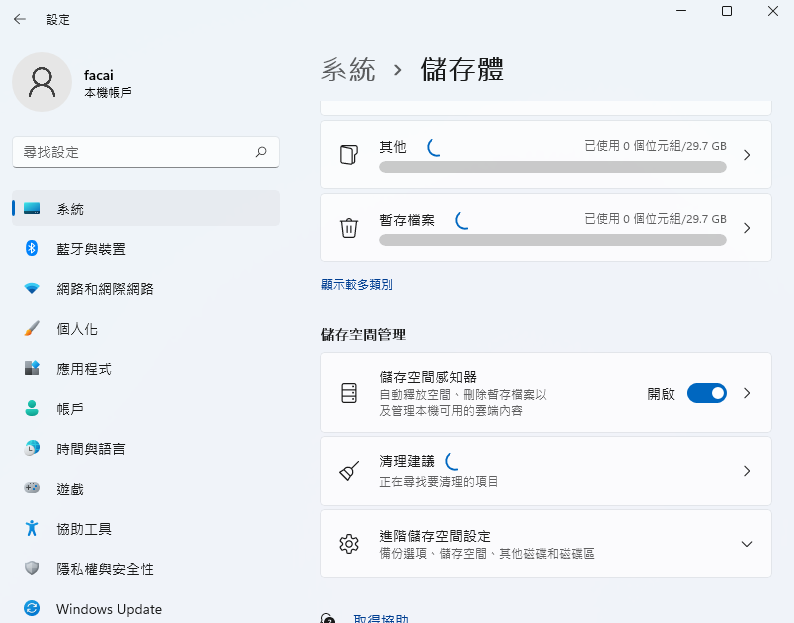The width and height of the screenshot is (794, 623).
Task: Turn off the 儲存空間感知器 toggle
Action: [706, 393]
